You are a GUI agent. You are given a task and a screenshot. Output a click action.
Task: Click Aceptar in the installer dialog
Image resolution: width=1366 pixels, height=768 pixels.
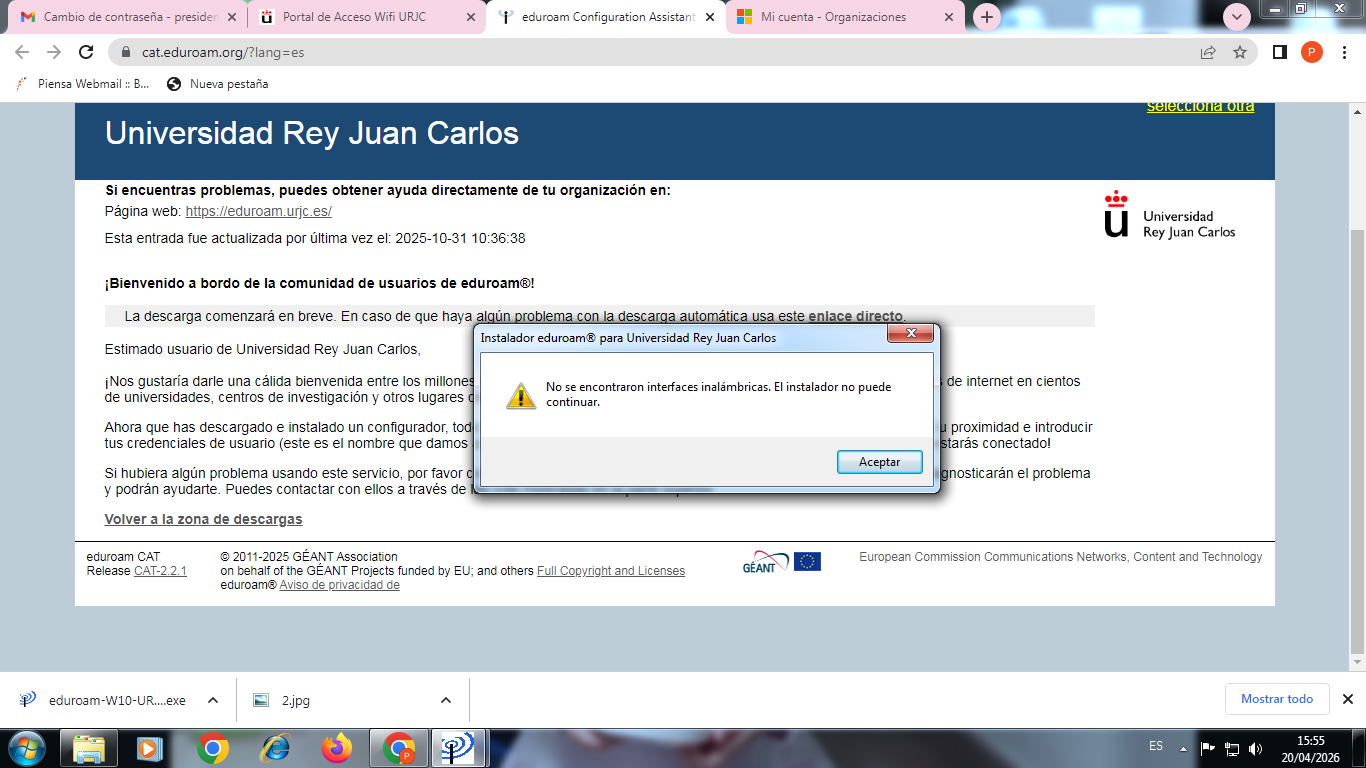click(x=879, y=462)
